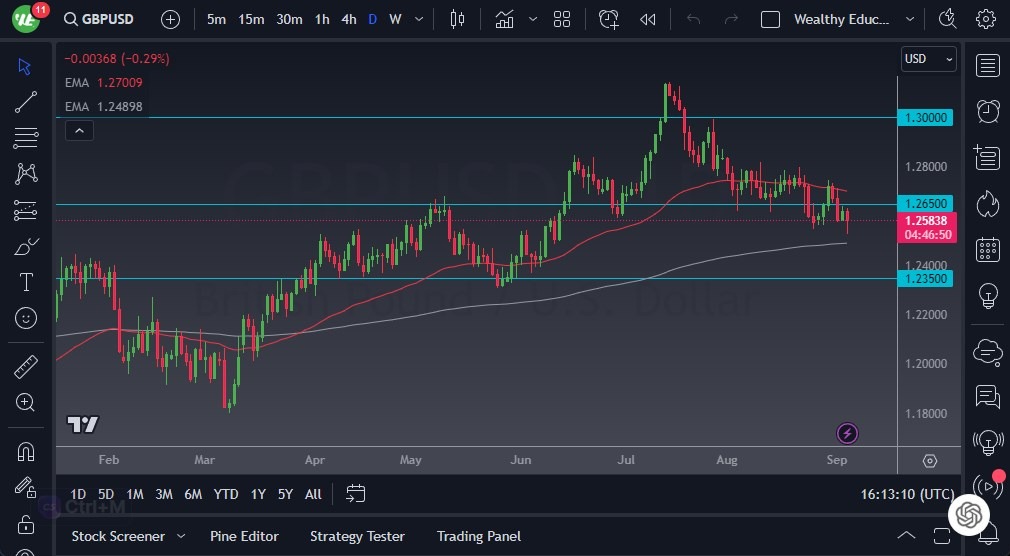Switch to the Strategy Tester tab
The height and width of the screenshot is (556, 1010).
click(x=357, y=537)
